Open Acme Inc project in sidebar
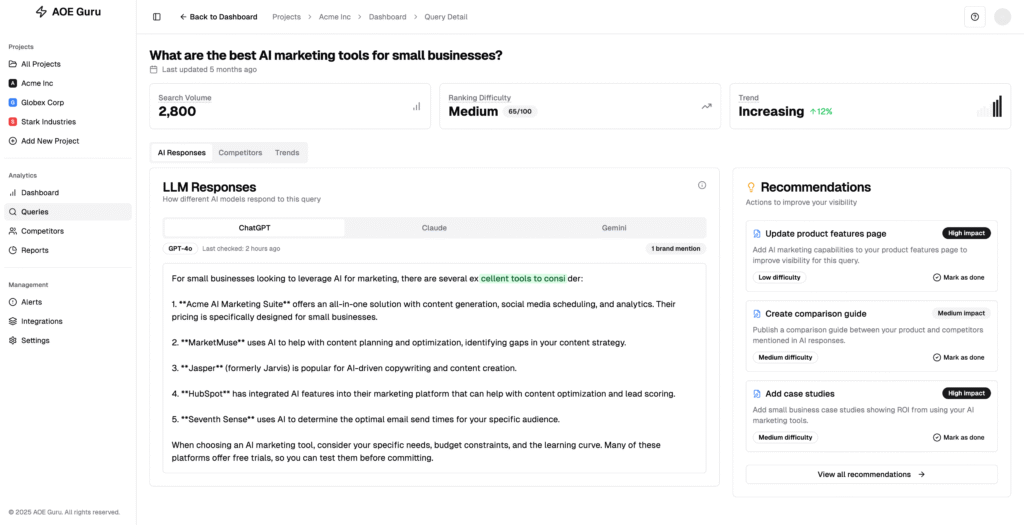 pyautogui.click(x=40, y=83)
